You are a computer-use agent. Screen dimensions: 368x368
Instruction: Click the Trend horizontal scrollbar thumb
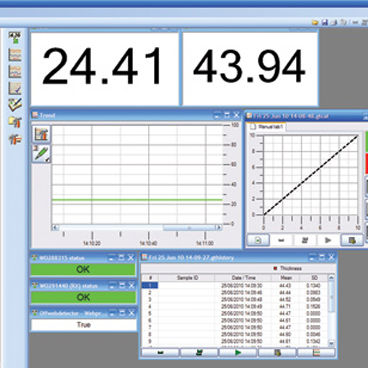[189, 228]
